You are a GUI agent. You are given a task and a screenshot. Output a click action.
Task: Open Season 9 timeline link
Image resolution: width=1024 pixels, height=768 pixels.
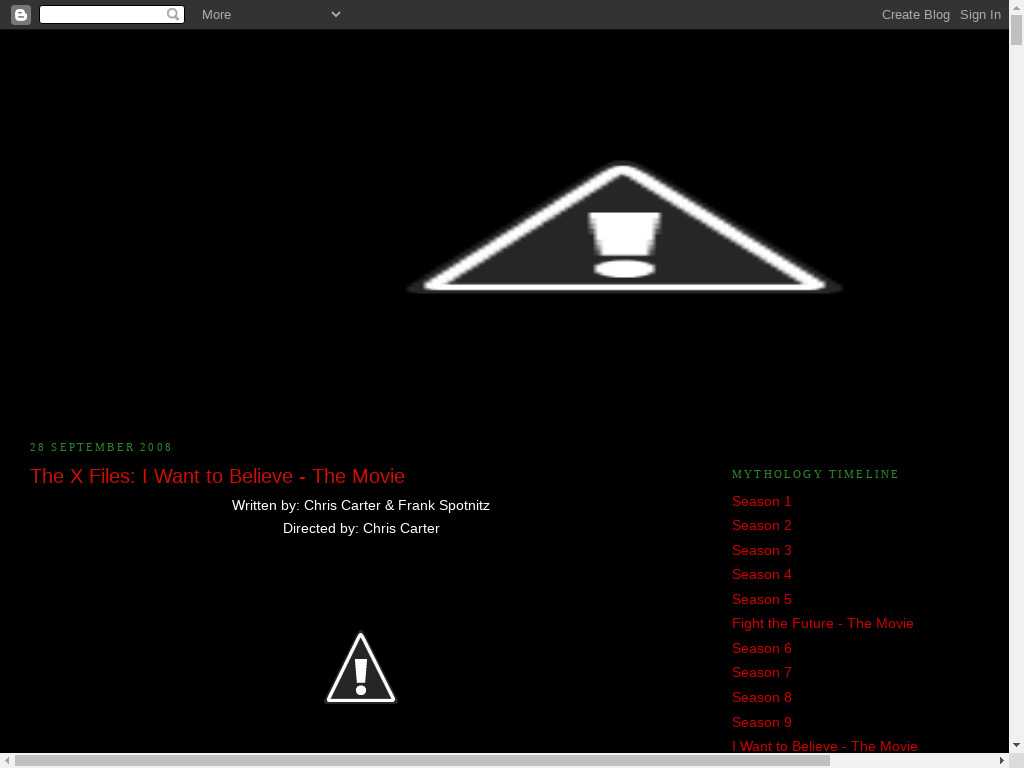(761, 722)
